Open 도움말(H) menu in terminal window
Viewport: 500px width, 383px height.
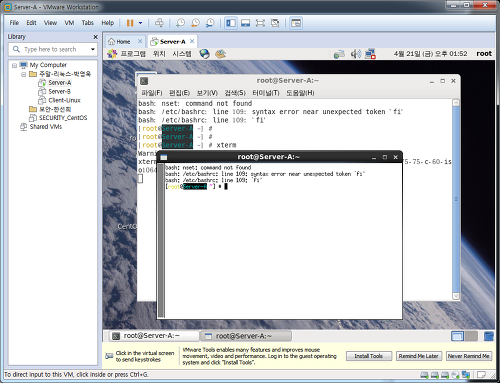[300, 93]
